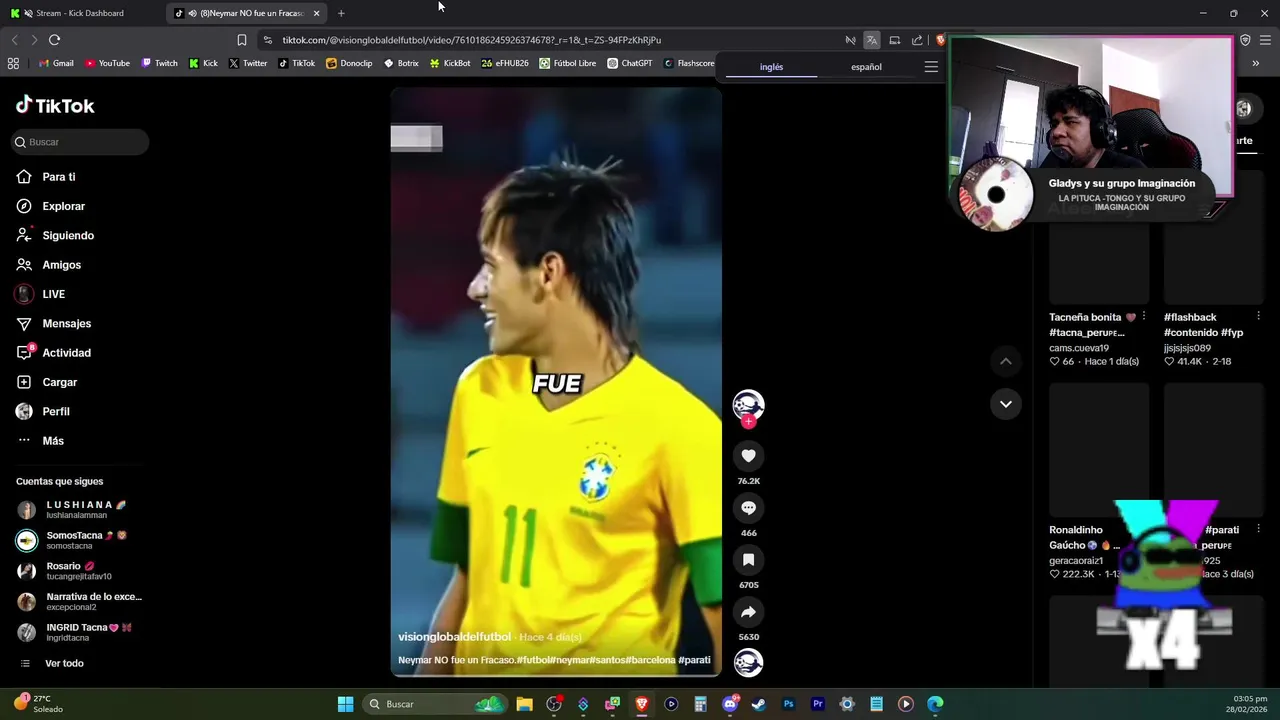
Task: Select inglés in the translate popup
Action: pyautogui.click(x=771, y=67)
